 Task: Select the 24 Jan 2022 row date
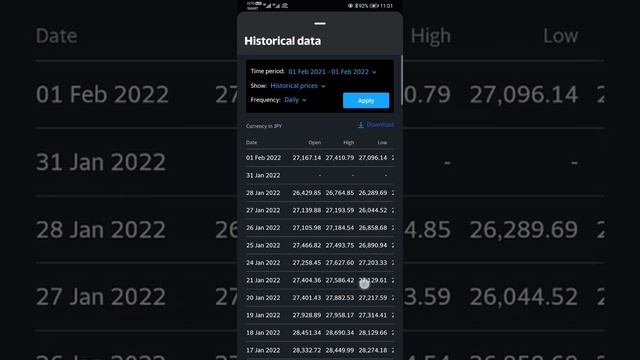tap(263, 263)
